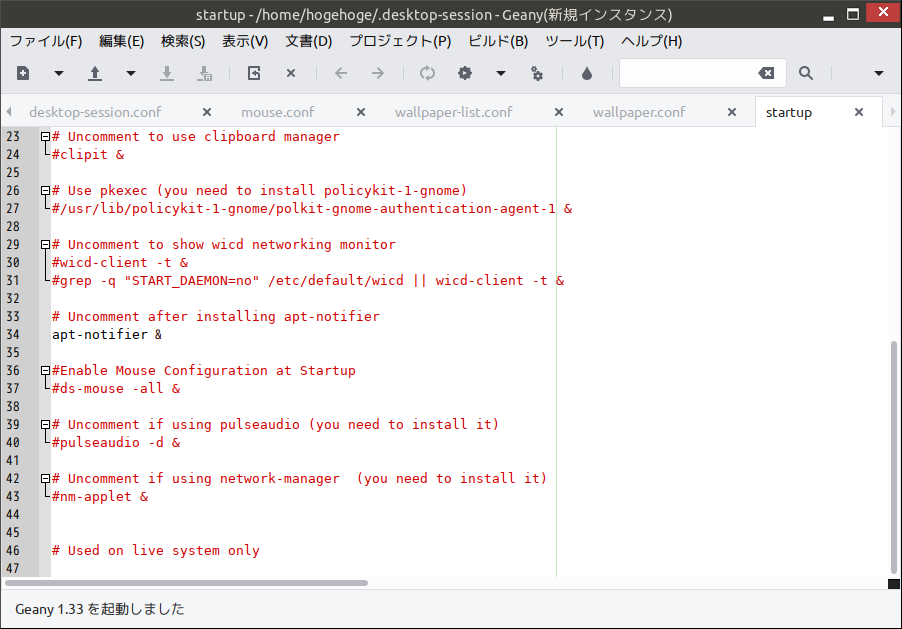Navigate back with left arrow icon
Image resolution: width=902 pixels, height=629 pixels.
341,73
